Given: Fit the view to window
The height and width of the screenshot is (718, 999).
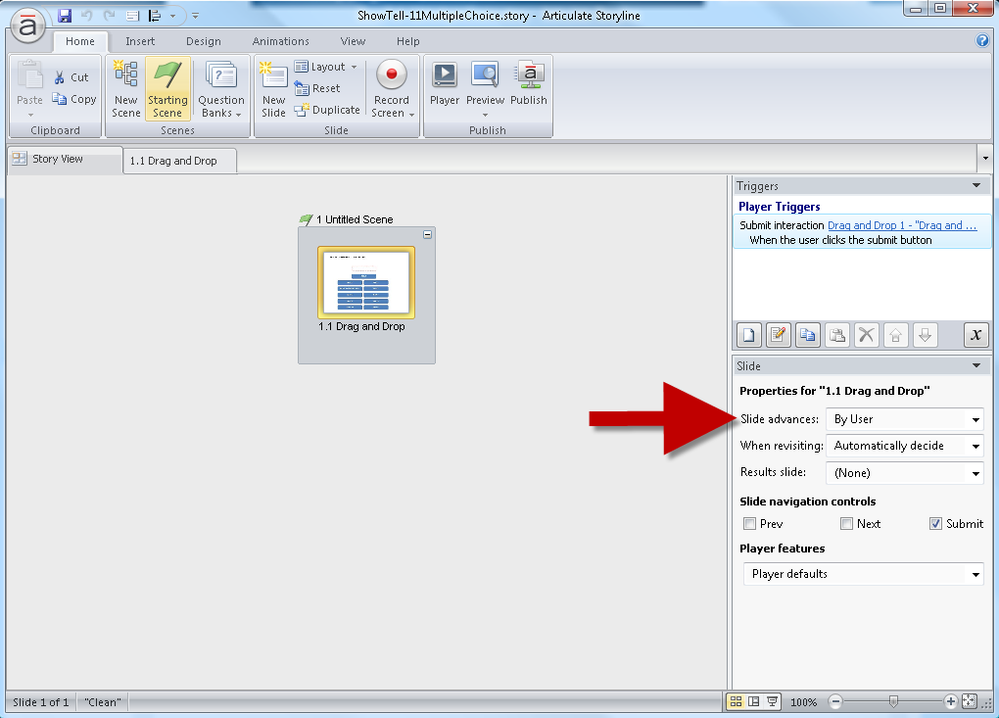Looking at the screenshot, I should tap(969, 701).
